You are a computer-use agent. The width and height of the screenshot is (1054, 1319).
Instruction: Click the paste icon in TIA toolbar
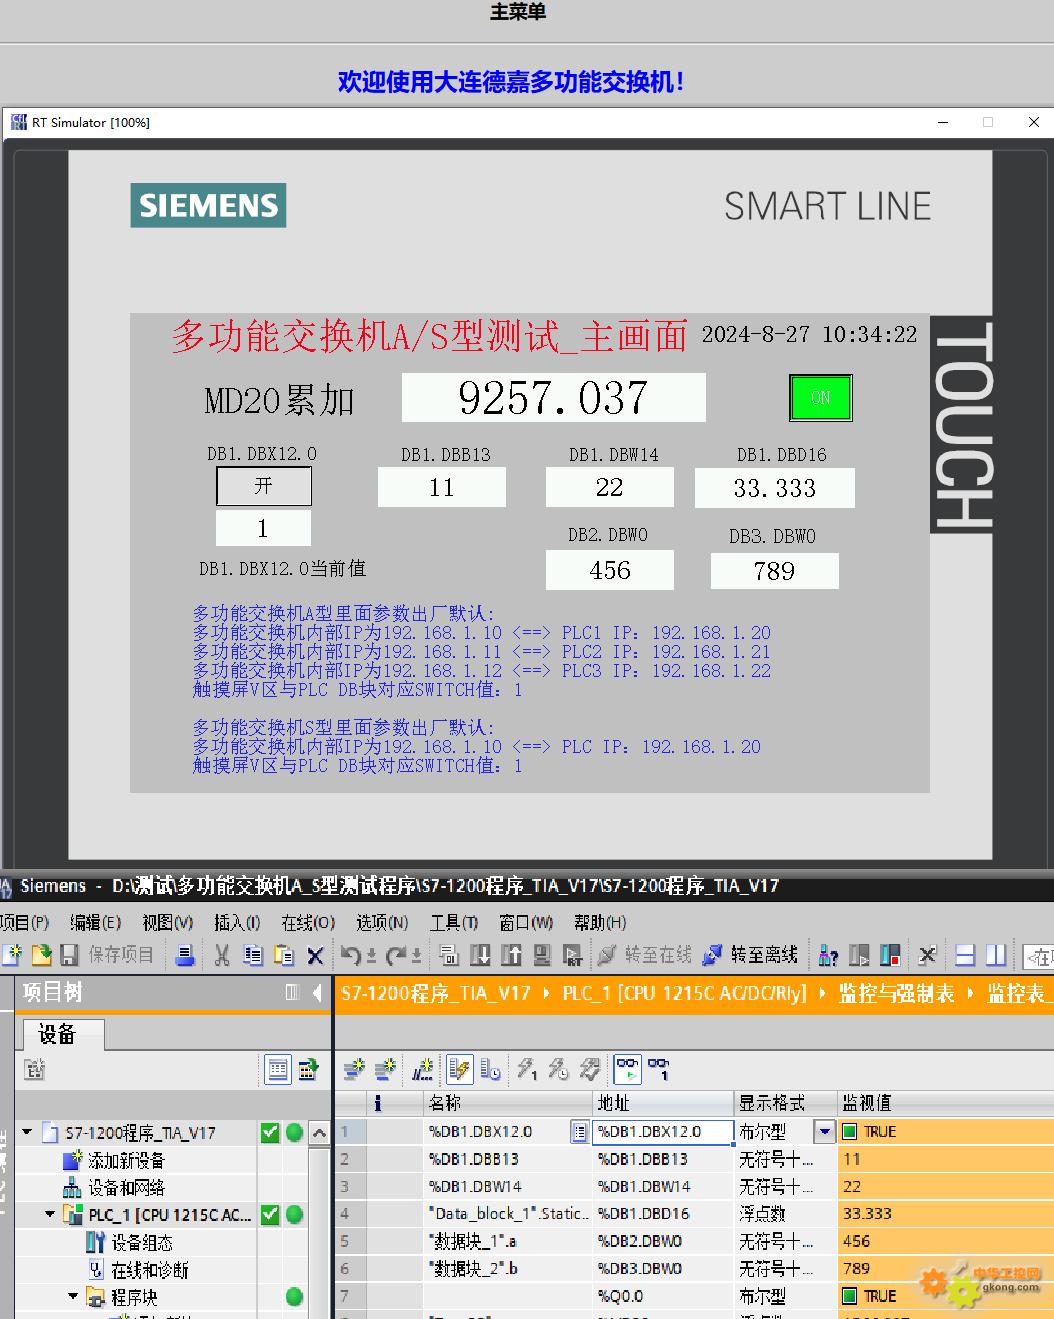[284, 955]
